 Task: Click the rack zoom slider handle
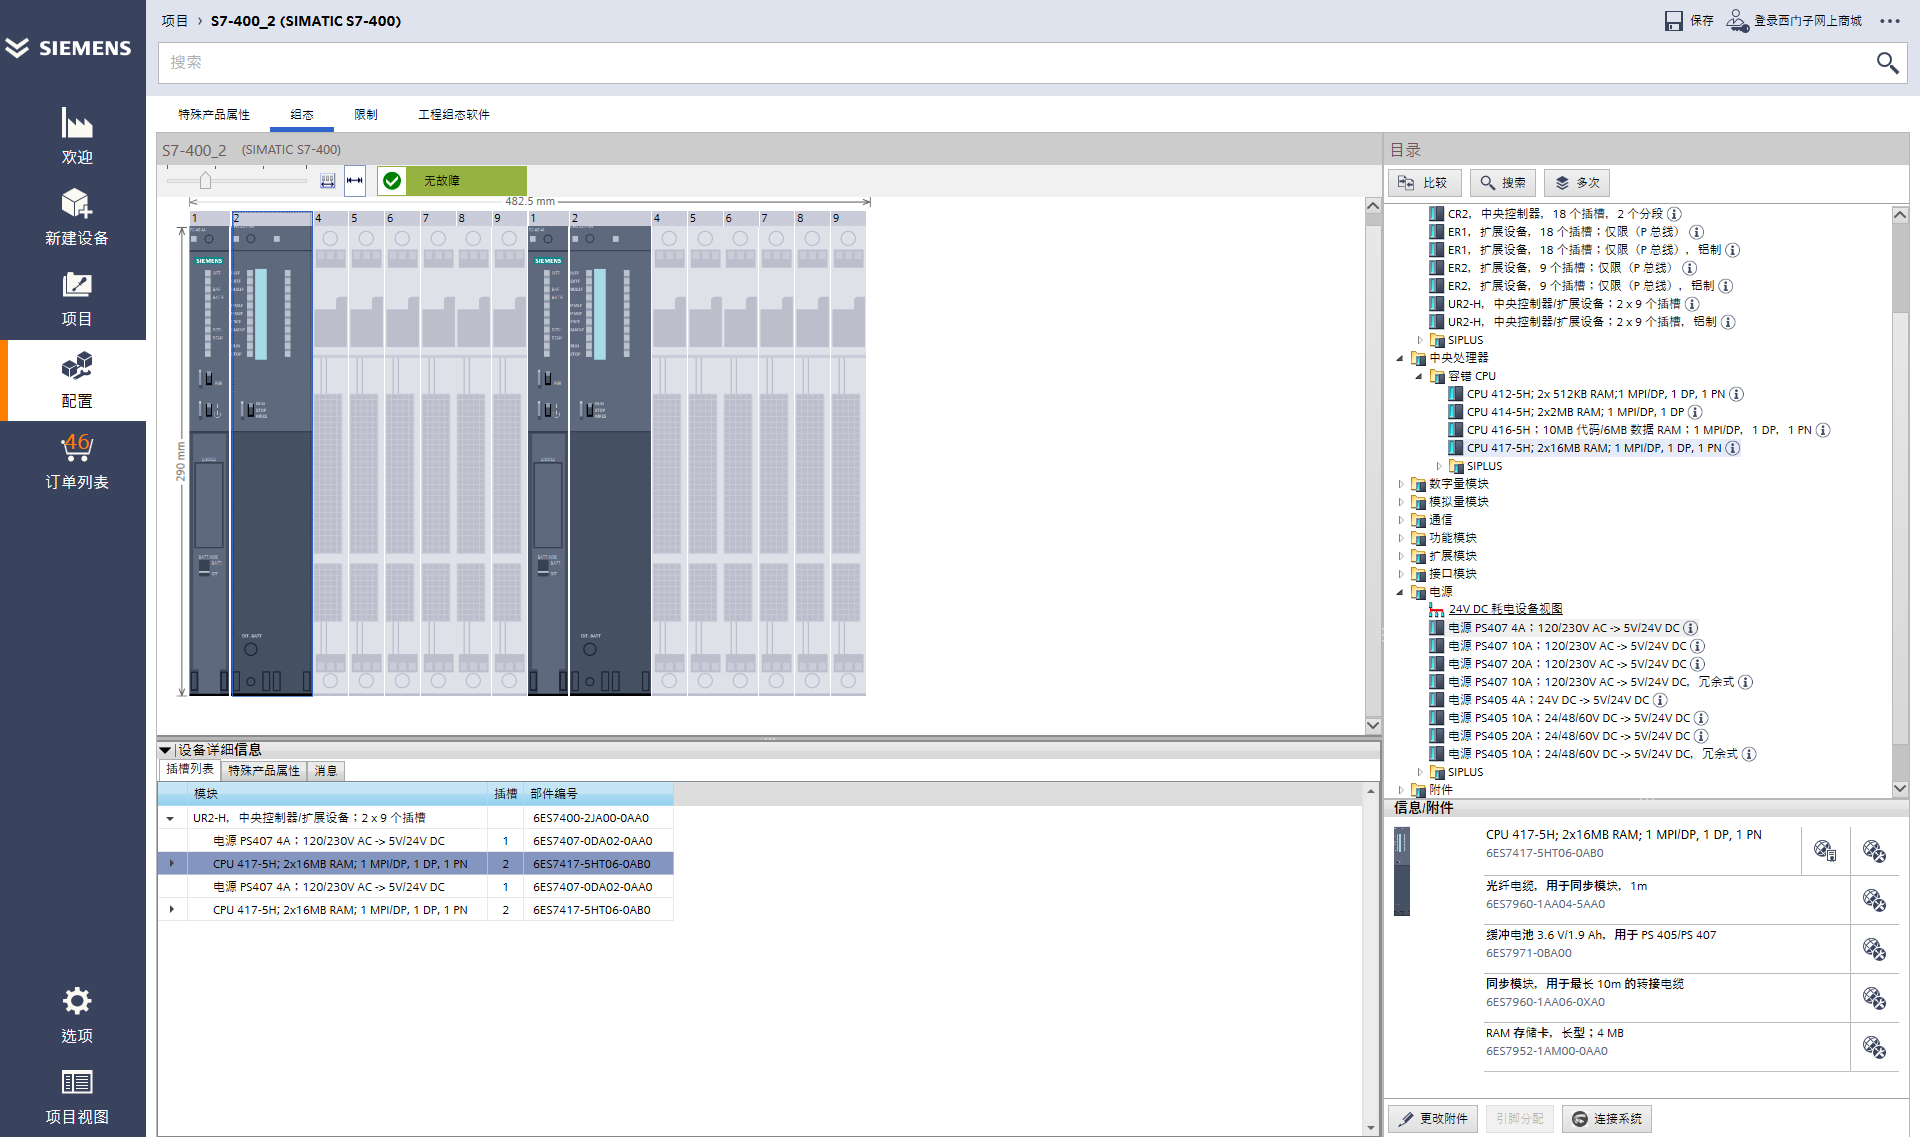coord(206,181)
